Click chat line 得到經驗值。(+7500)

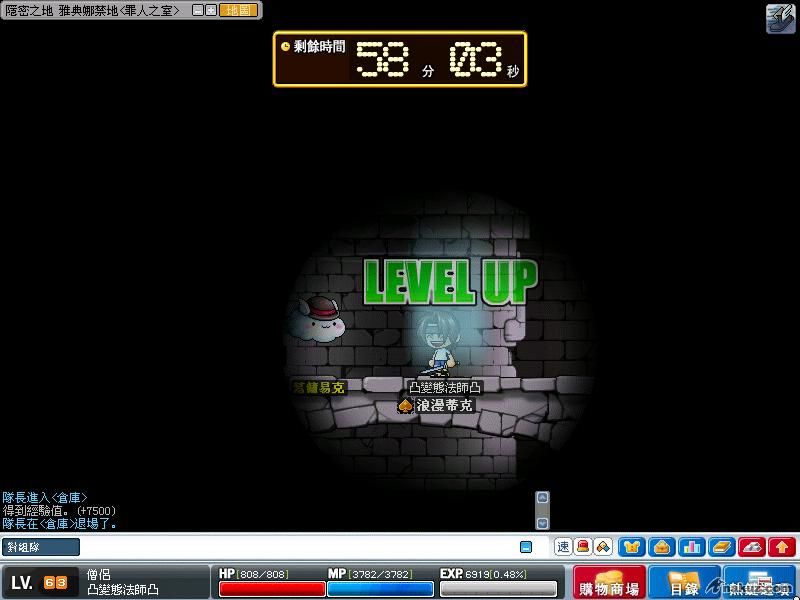59,511
